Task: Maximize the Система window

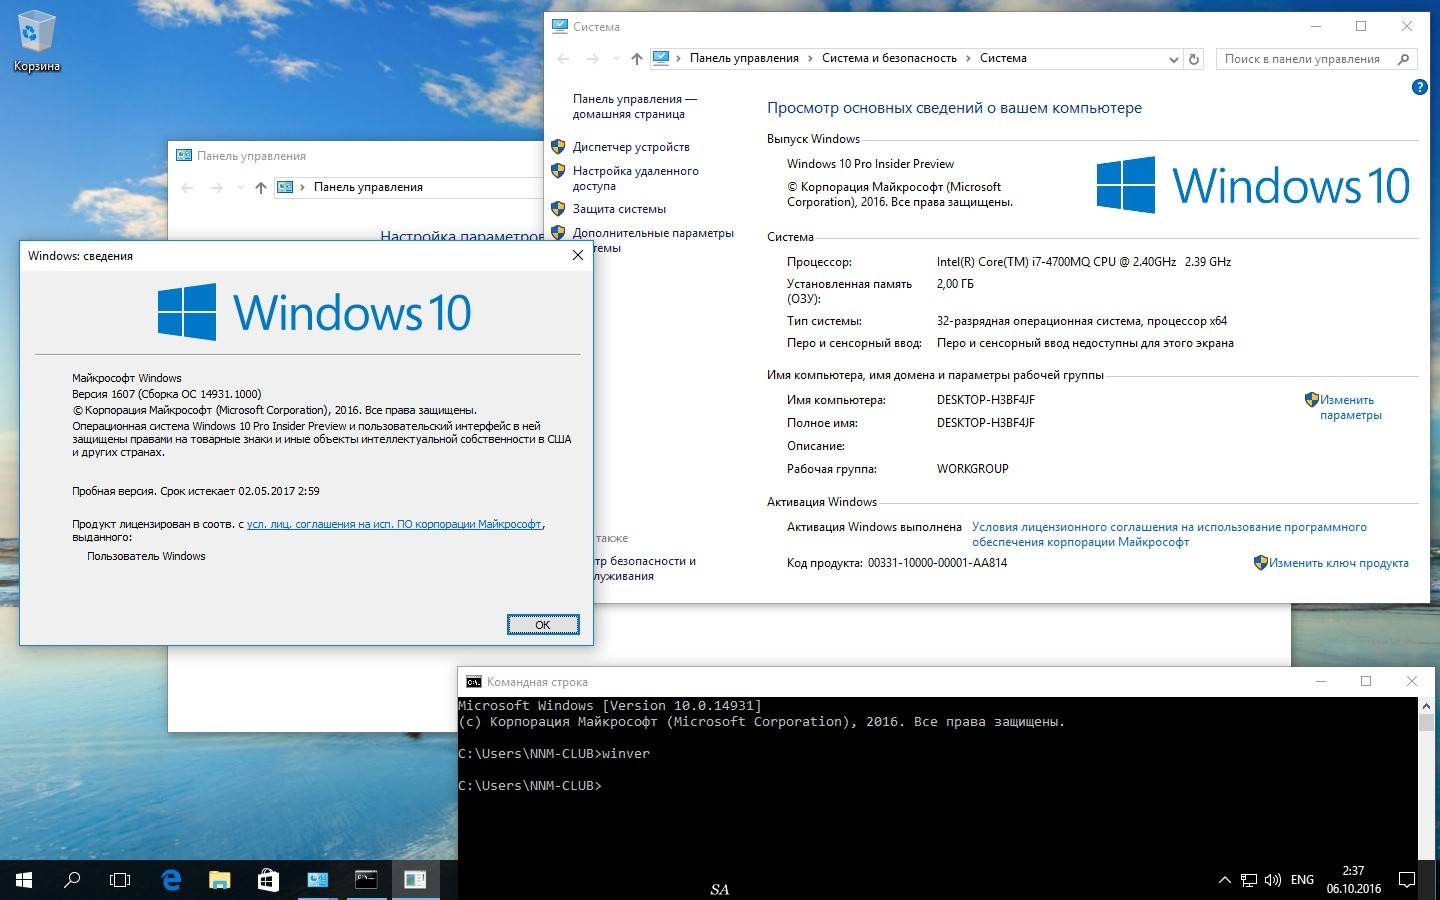Action: click(x=1361, y=26)
